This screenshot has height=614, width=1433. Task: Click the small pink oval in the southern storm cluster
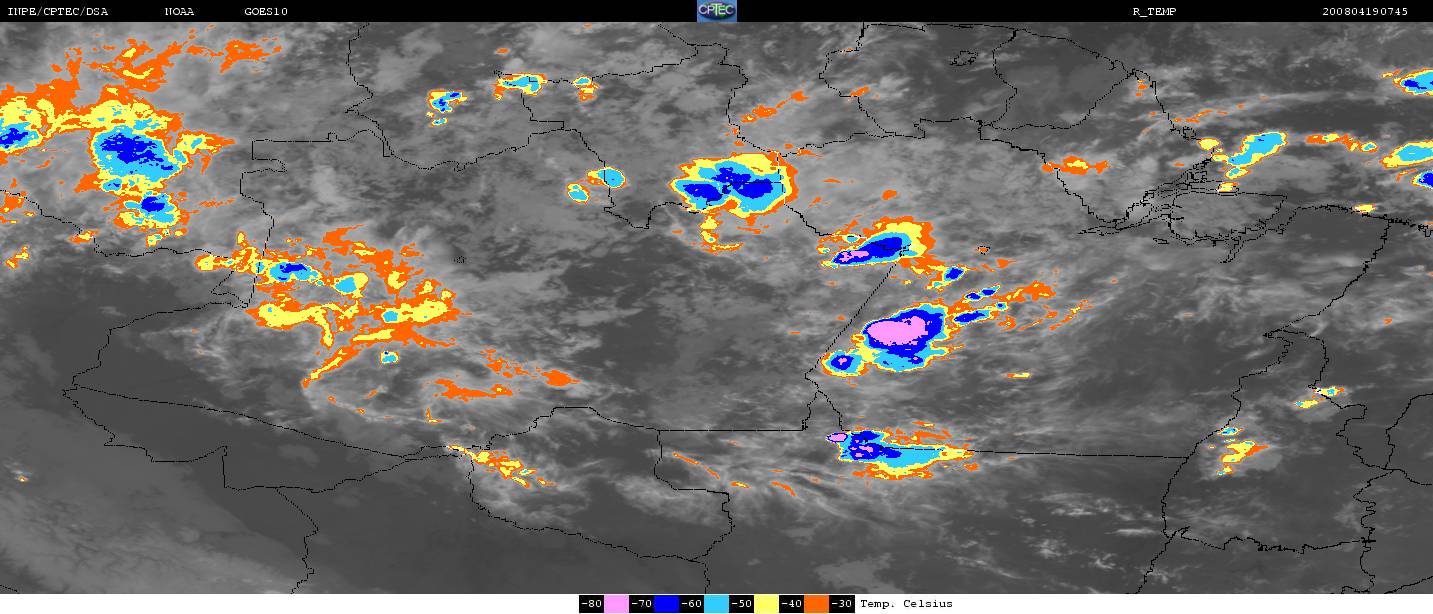pos(837,437)
